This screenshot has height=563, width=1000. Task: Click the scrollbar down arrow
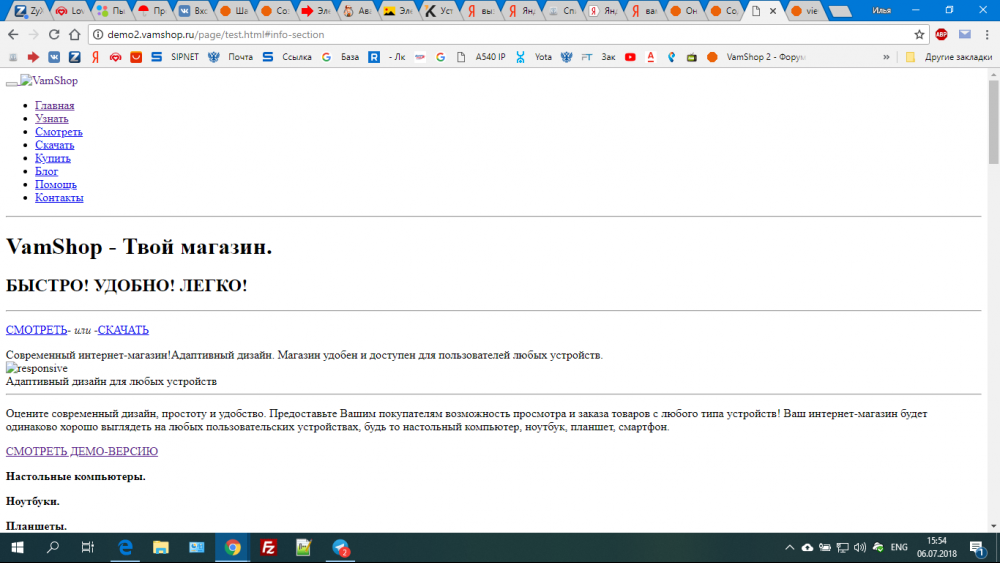[x=994, y=526]
